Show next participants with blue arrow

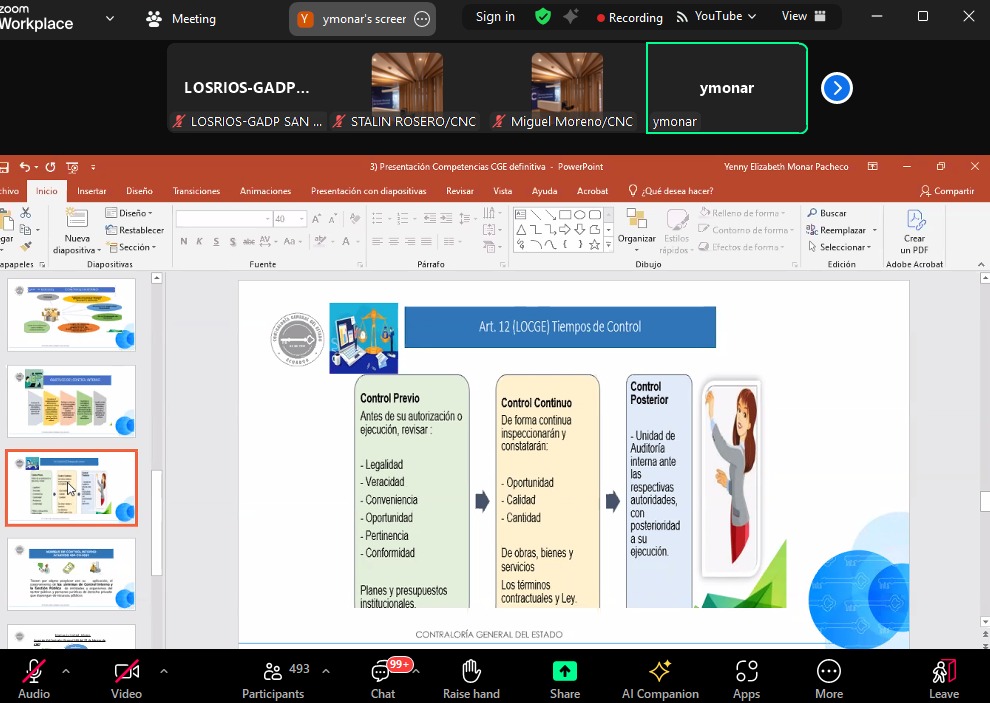tap(836, 89)
